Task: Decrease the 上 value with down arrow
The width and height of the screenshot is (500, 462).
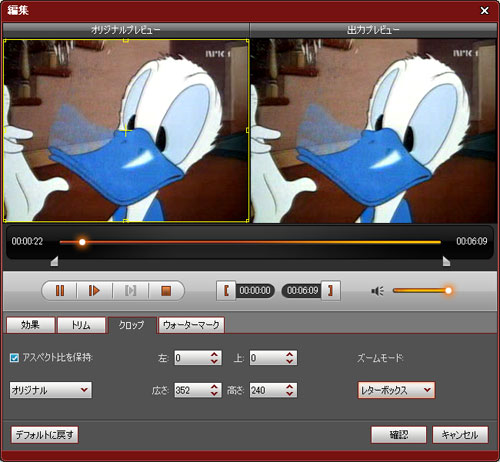Action: (x=290, y=361)
